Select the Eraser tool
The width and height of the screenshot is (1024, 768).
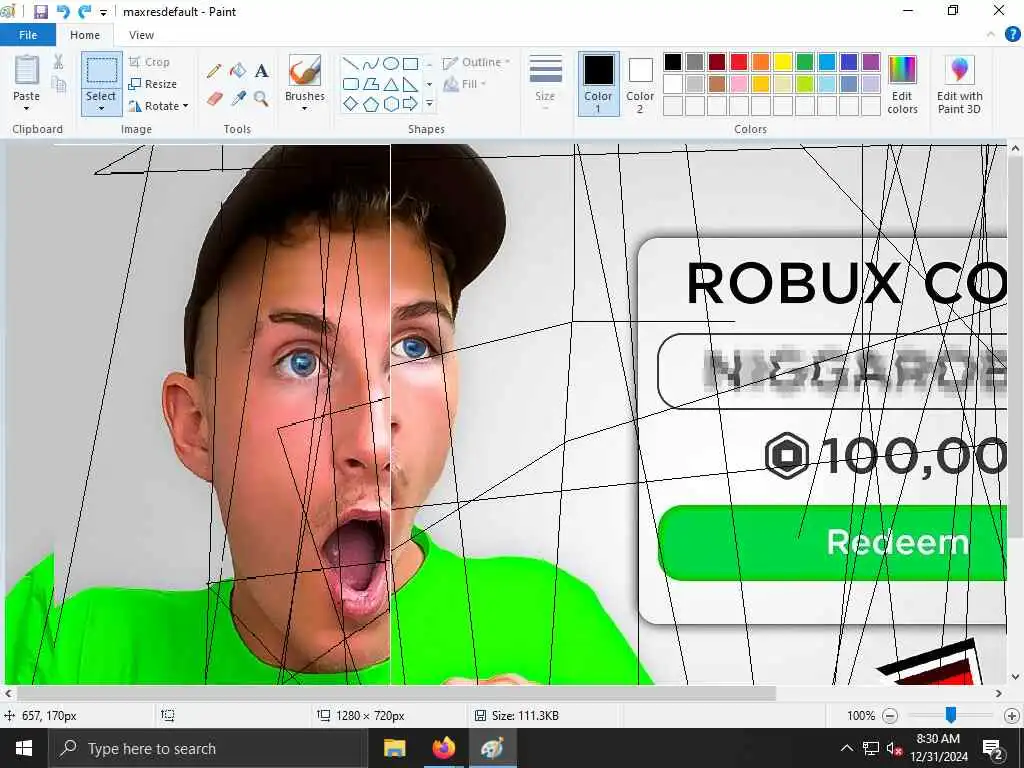(x=214, y=99)
